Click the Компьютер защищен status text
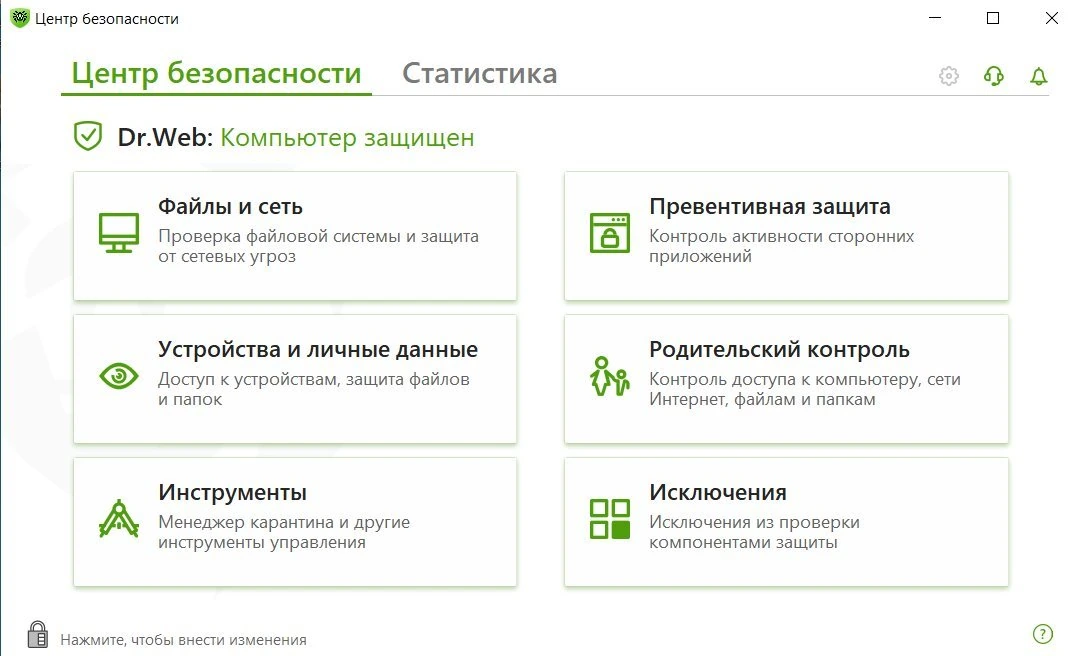 tap(347, 137)
